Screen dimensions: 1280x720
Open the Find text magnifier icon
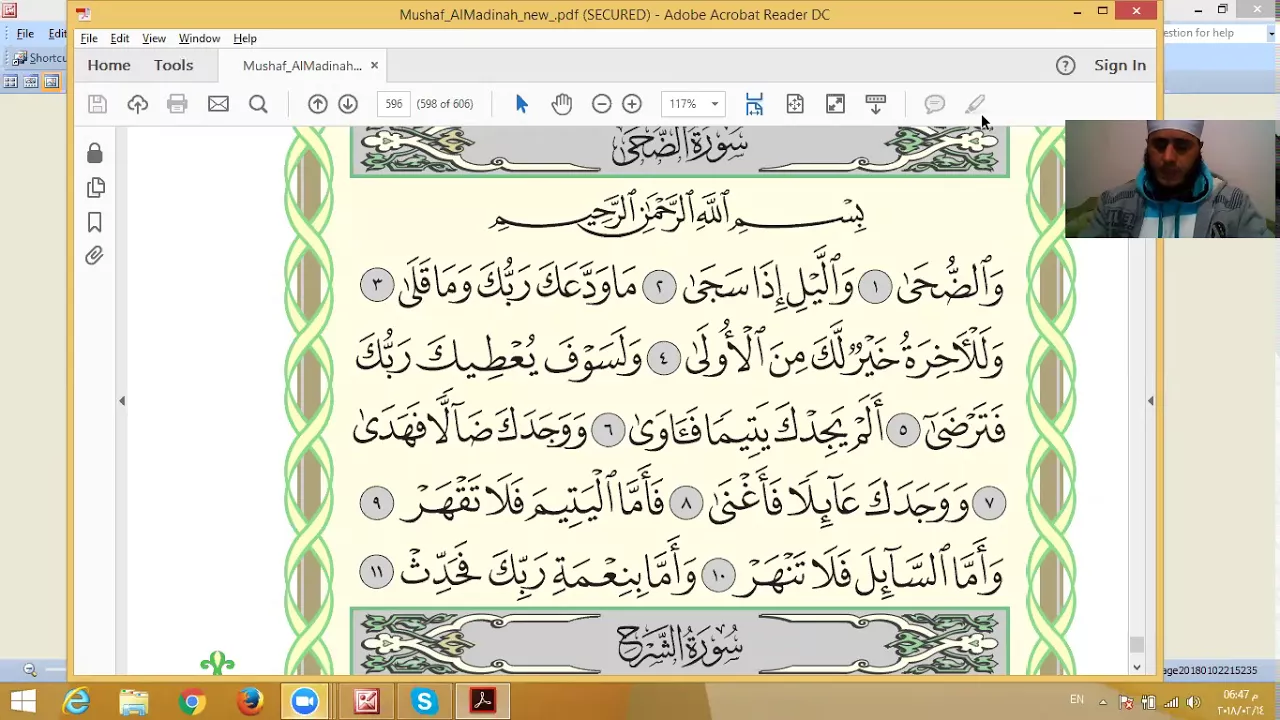(258, 104)
